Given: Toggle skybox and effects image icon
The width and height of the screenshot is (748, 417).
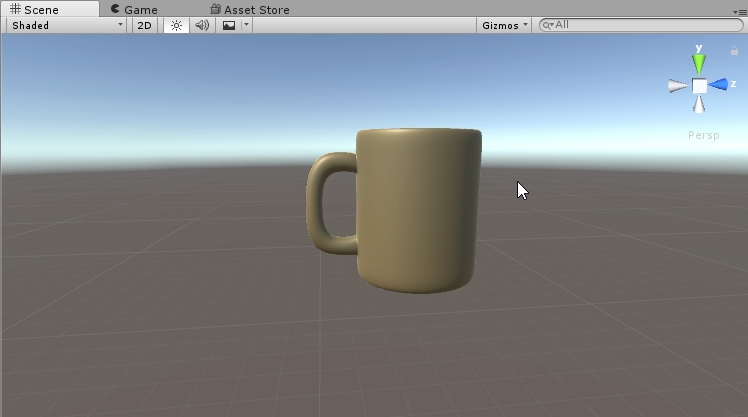Looking at the screenshot, I should [x=229, y=25].
